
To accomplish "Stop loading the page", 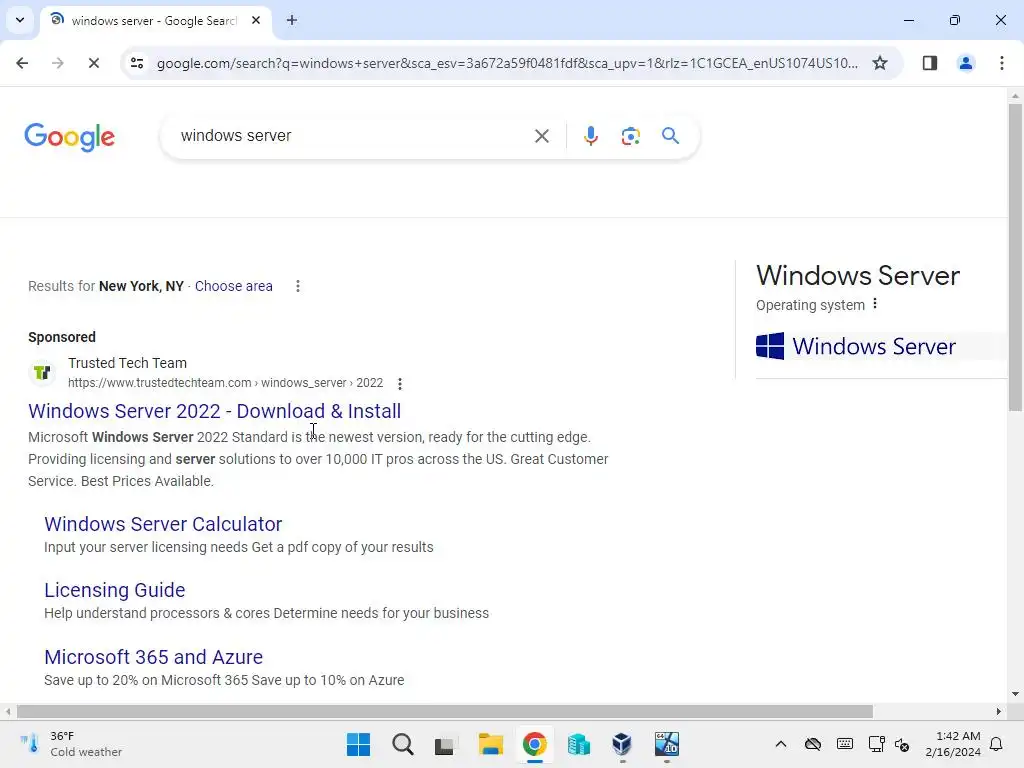I will (x=93, y=63).
